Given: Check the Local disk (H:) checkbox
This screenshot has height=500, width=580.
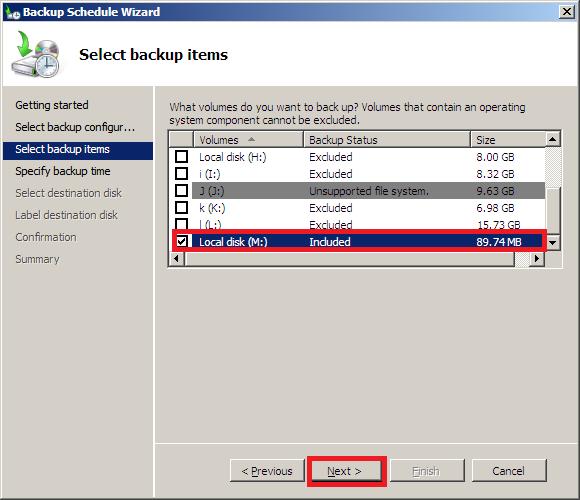Looking at the screenshot, I should (181, 157).
